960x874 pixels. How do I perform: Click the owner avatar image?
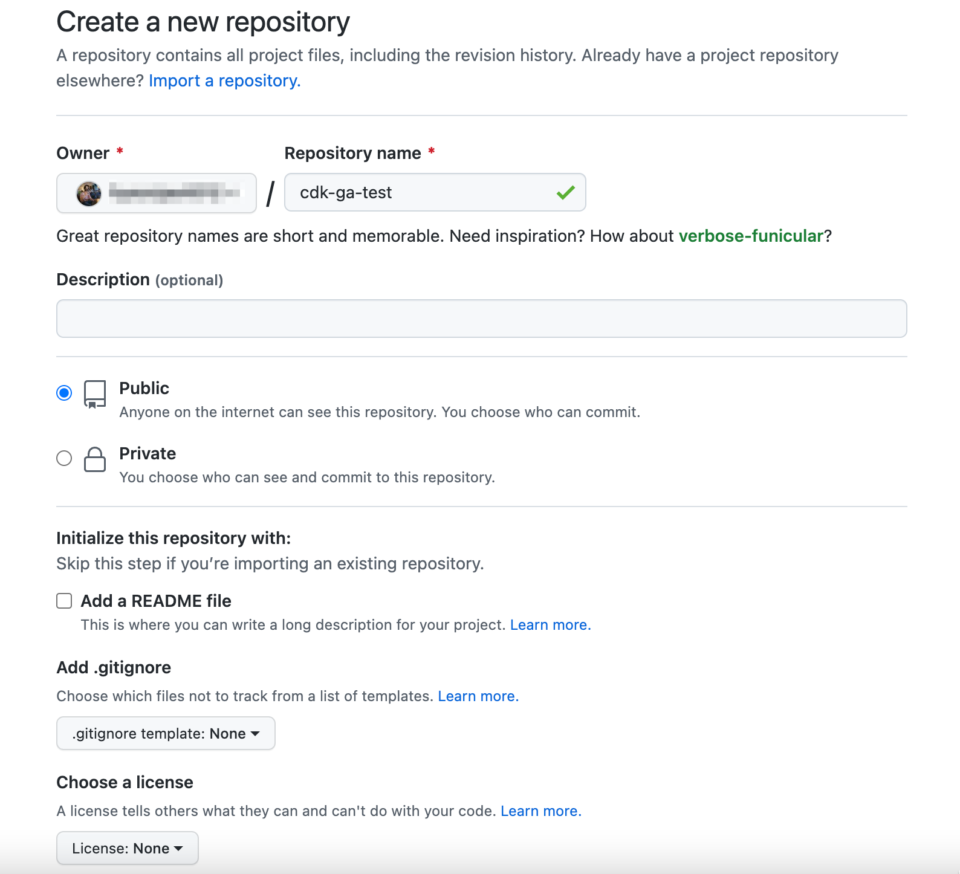pyautogui.click(x=87, y=192)
